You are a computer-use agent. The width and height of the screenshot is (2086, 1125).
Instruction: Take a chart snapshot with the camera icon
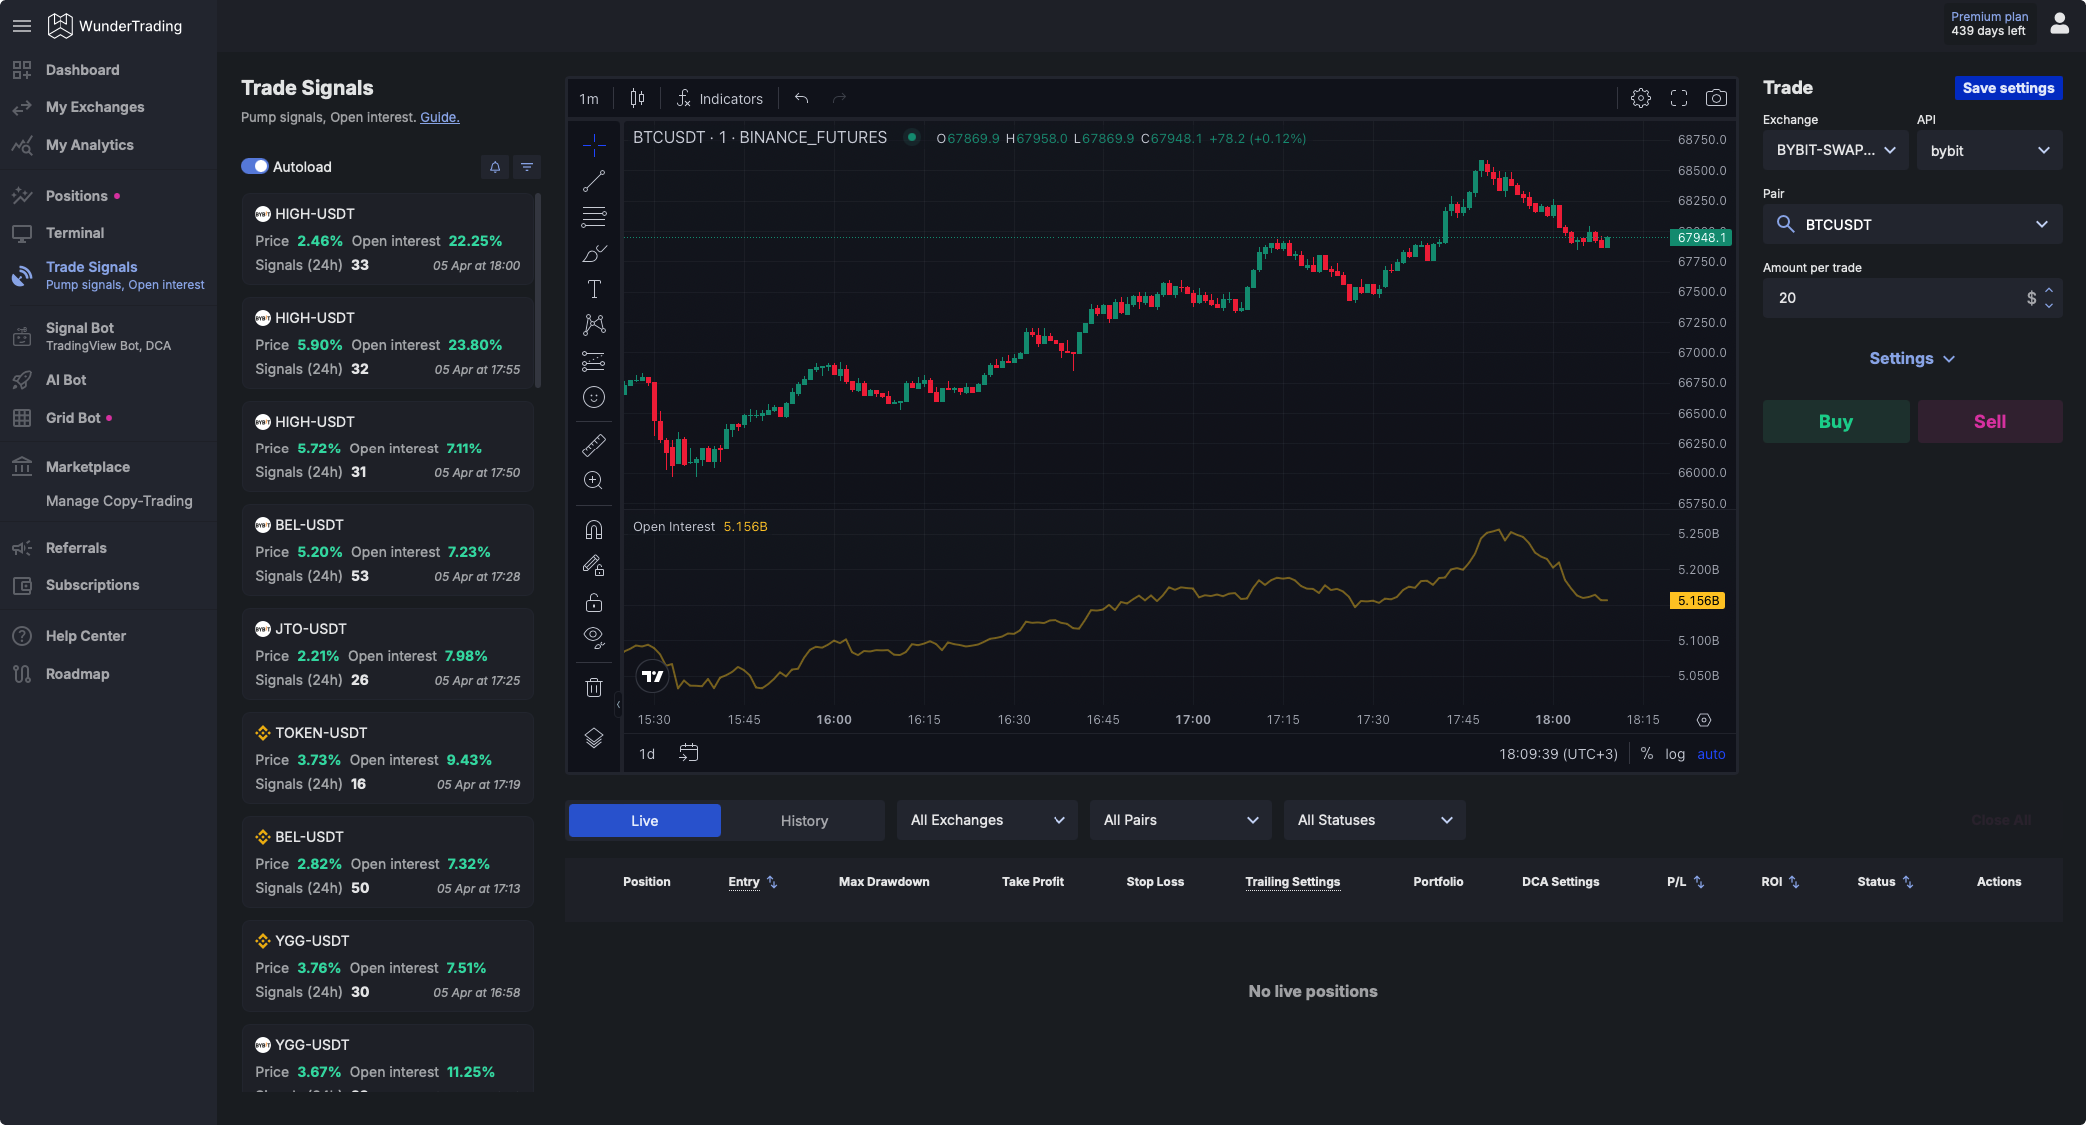tap(1717, 98)
